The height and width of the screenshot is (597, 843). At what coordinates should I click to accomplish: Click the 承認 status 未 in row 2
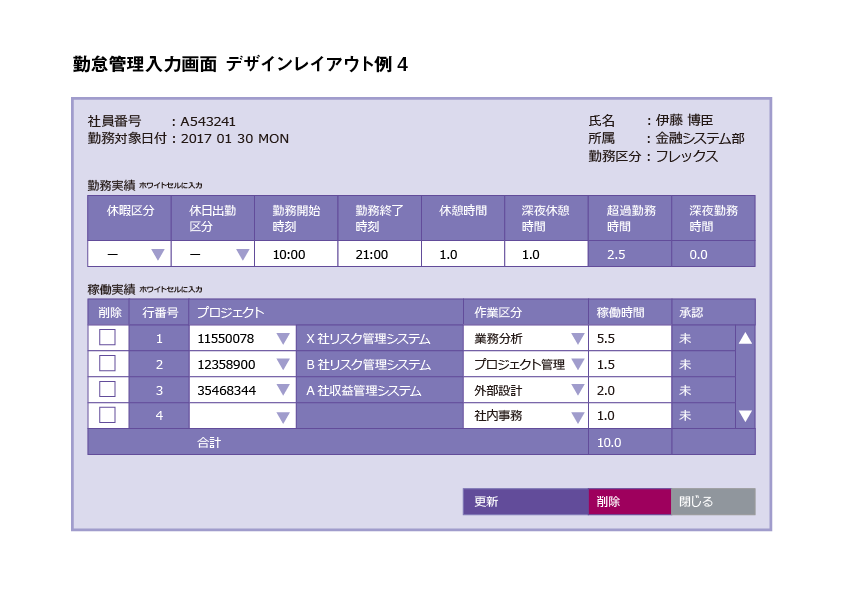pos(685,364)
